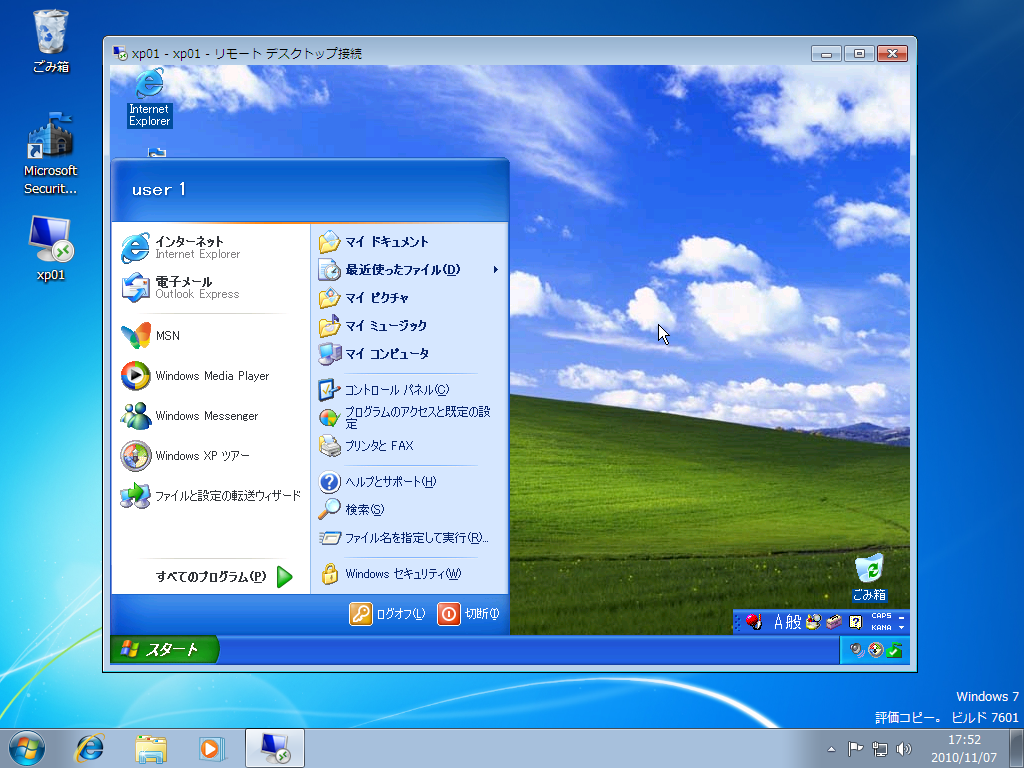Open Windows セキュリティ(W)
1024x768 pixels.
(x=409, y=574)
